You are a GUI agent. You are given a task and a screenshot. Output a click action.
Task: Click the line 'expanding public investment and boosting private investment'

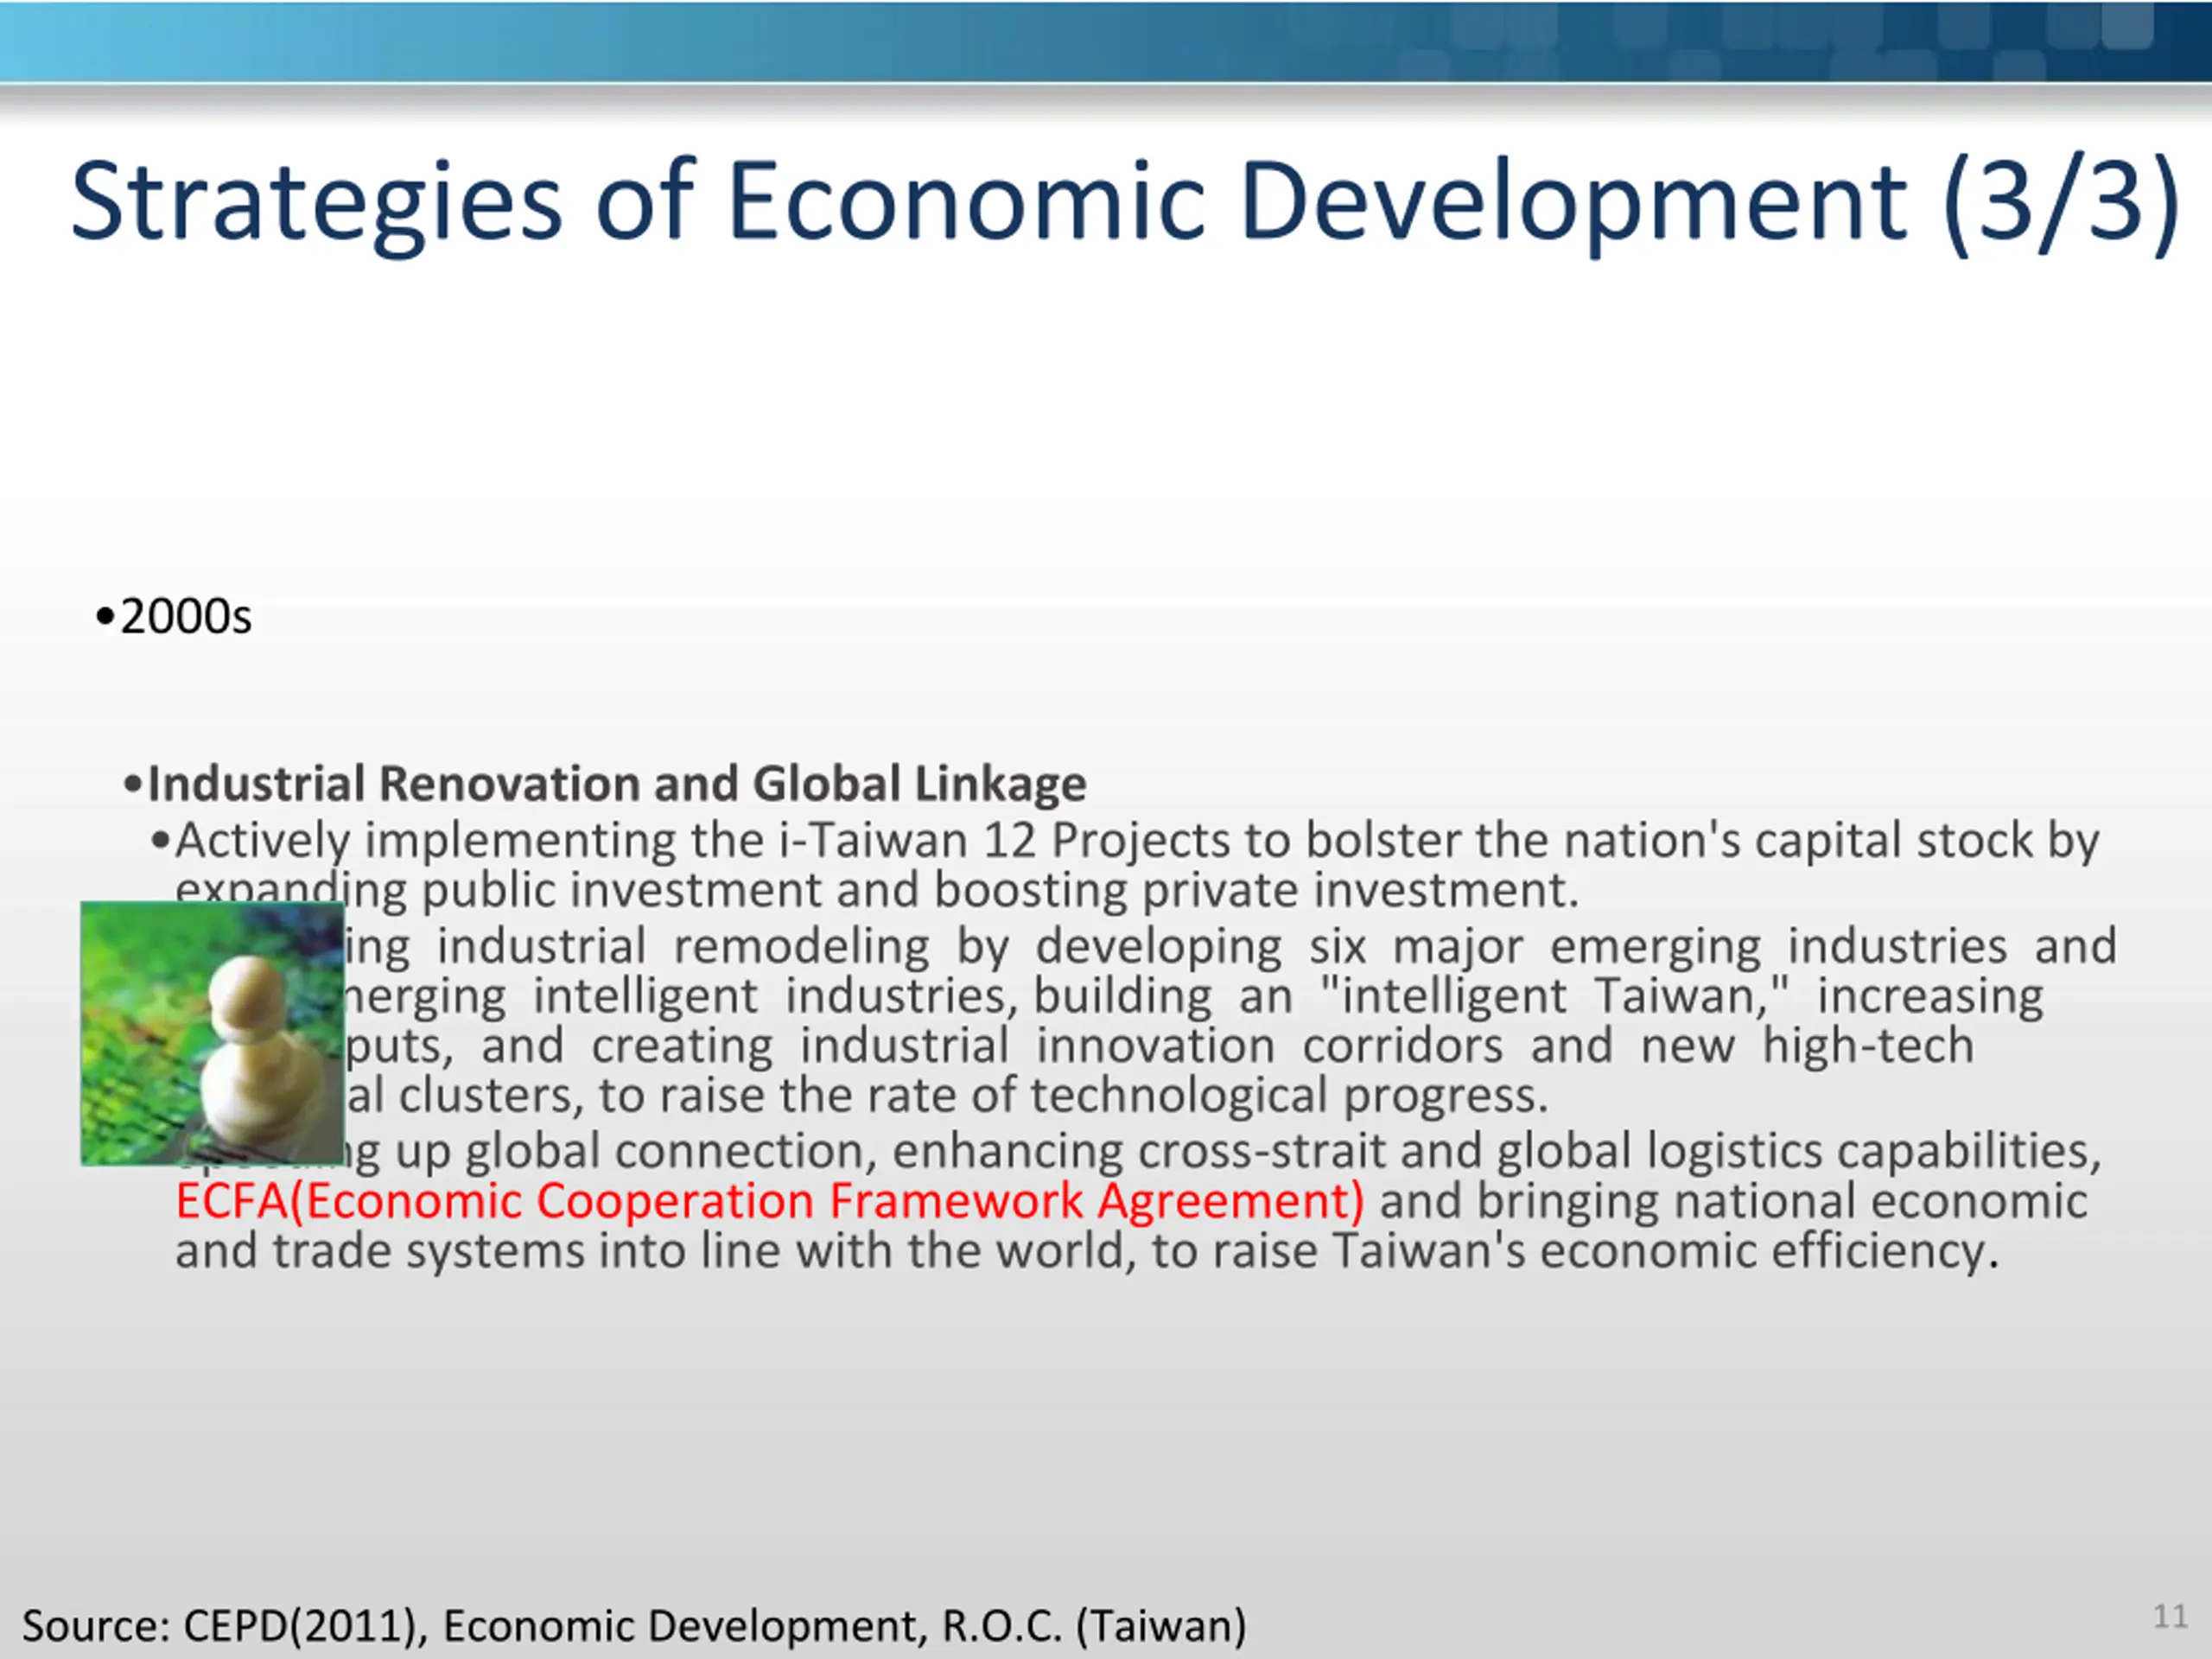(x=877, y=890)
